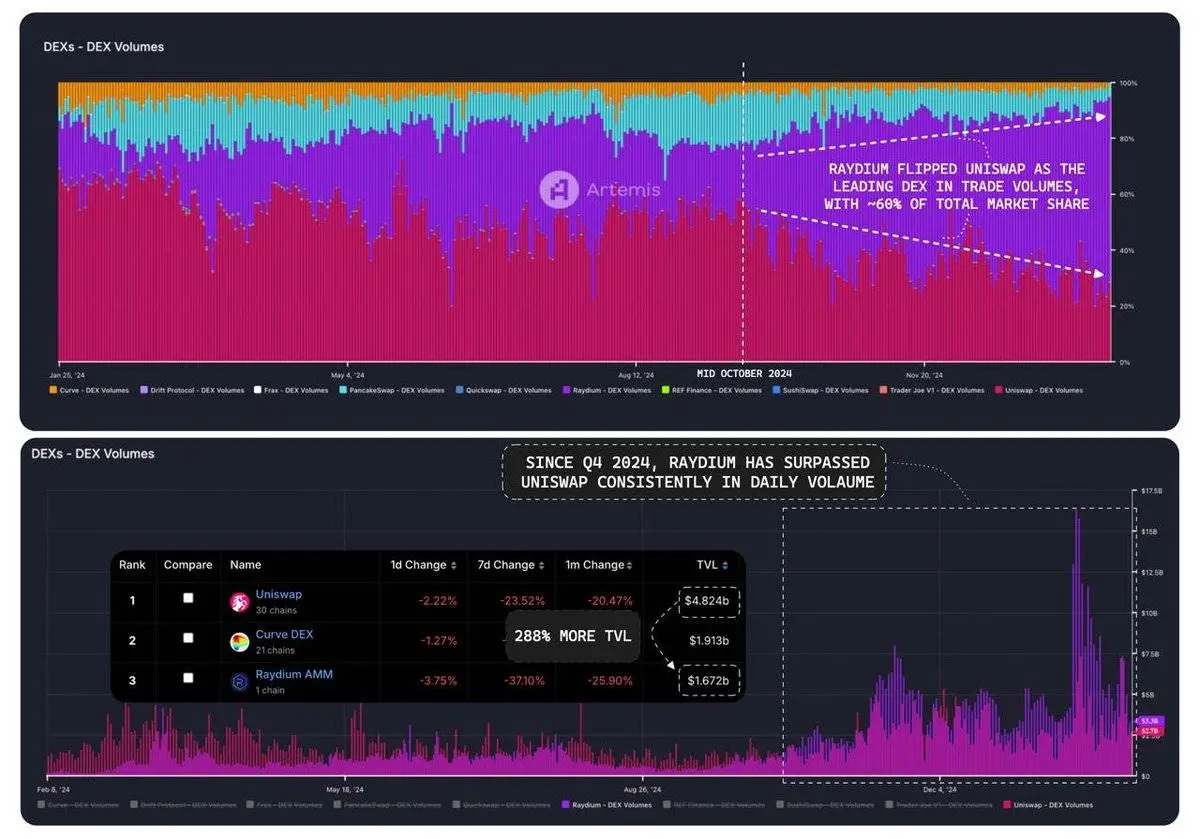Click the MID OCTOBER 2024 chart marker
This screenshot has width=1200, height=839.
coord(744,373)
